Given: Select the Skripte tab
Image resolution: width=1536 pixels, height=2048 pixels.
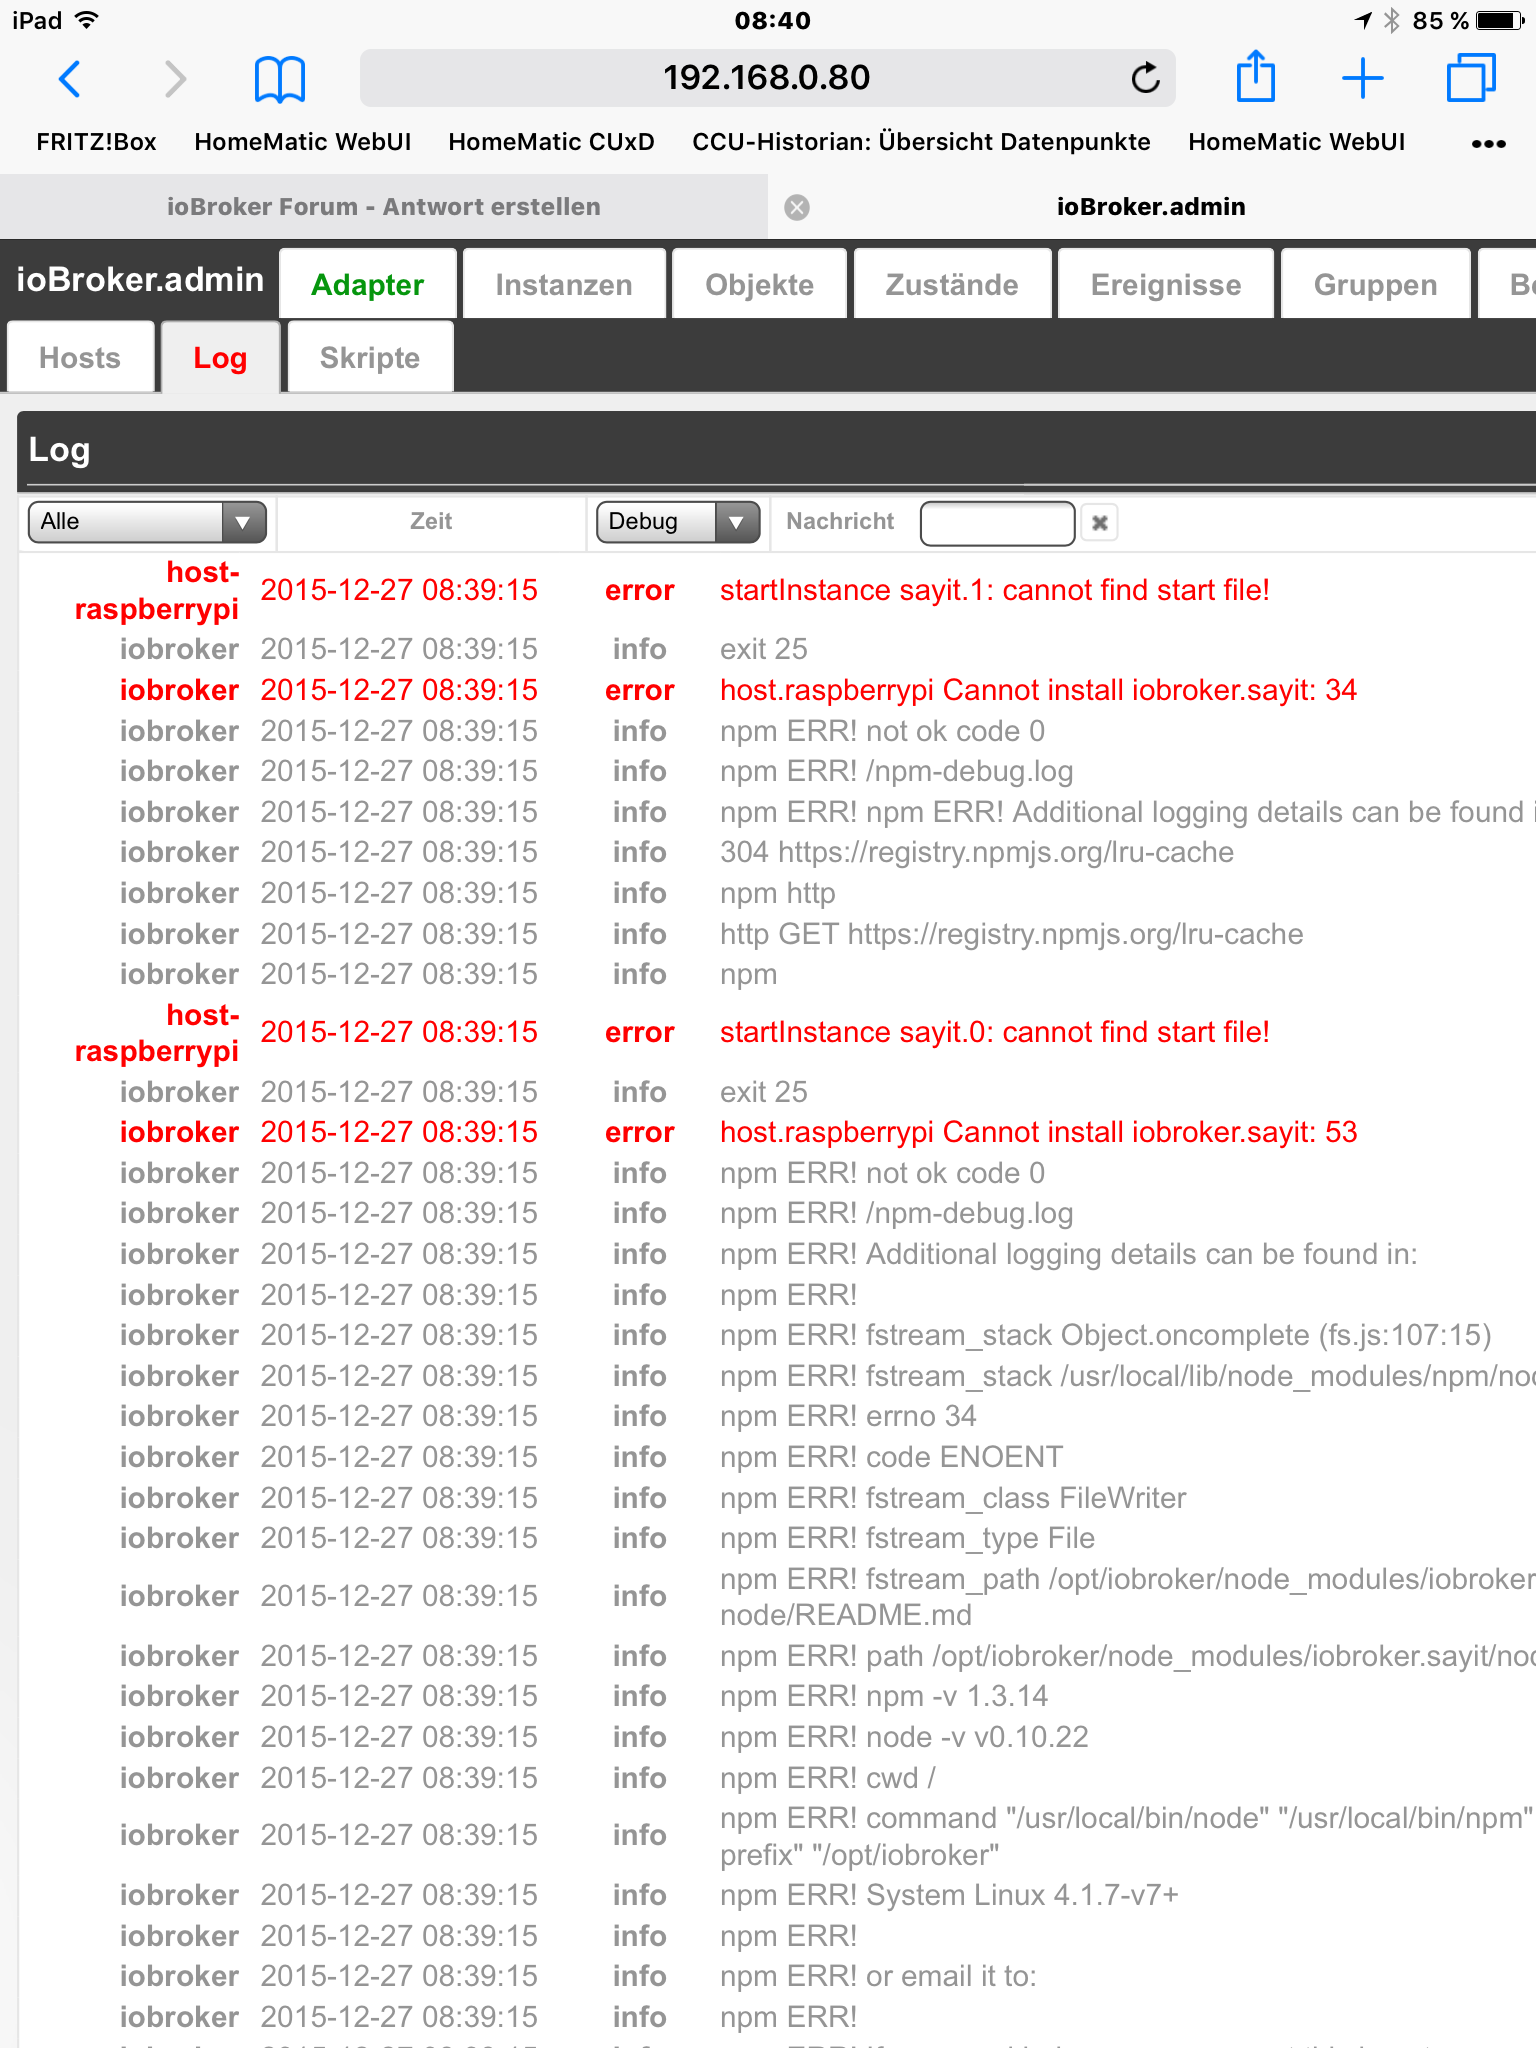Looking at the screenshot, I should 370,357.
